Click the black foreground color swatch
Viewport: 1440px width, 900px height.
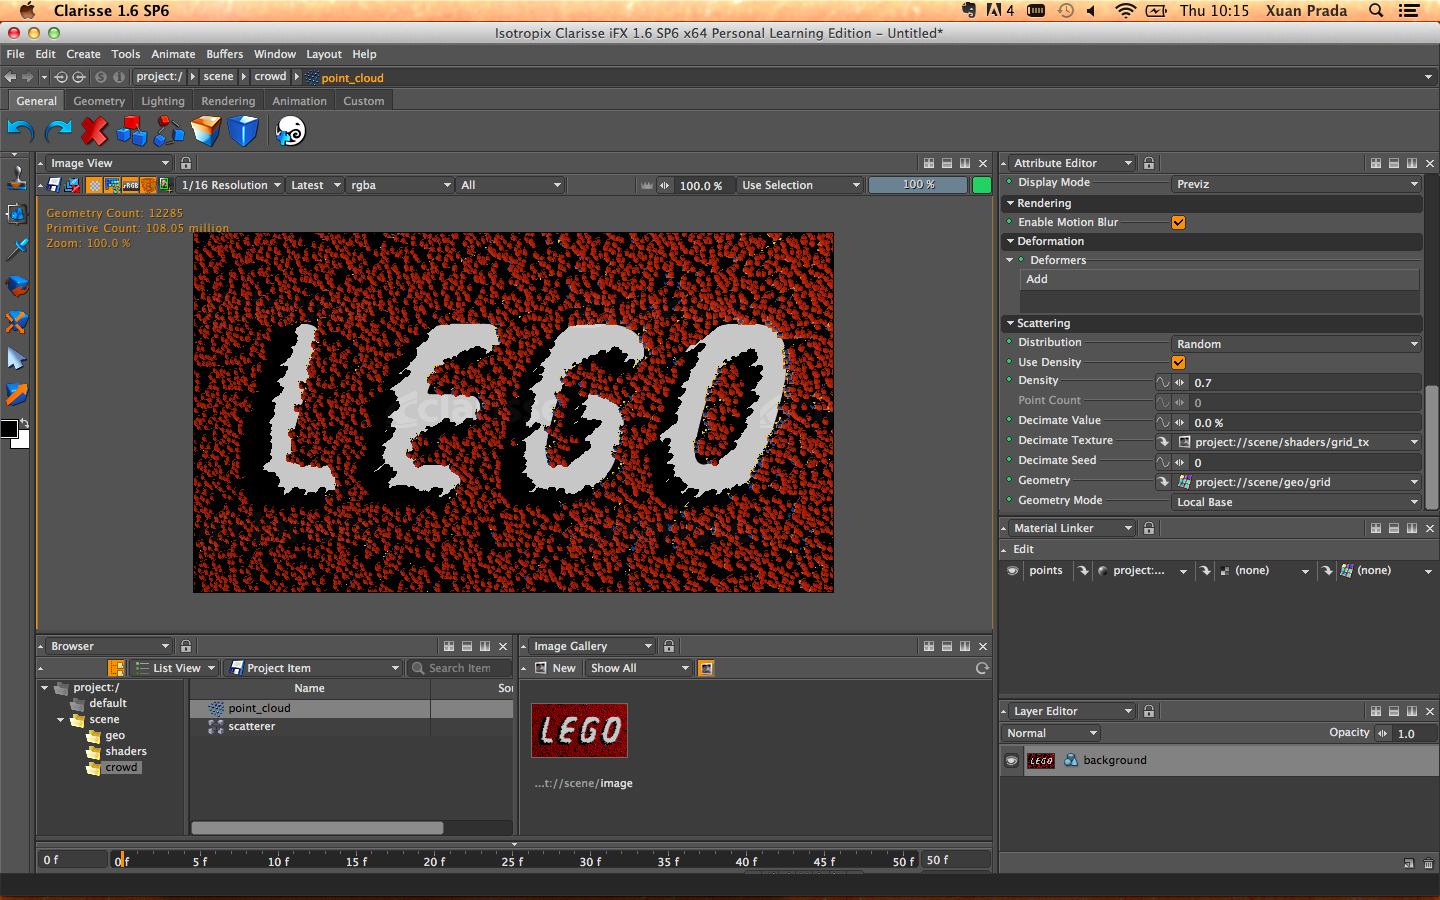click(x=9, y=429)
